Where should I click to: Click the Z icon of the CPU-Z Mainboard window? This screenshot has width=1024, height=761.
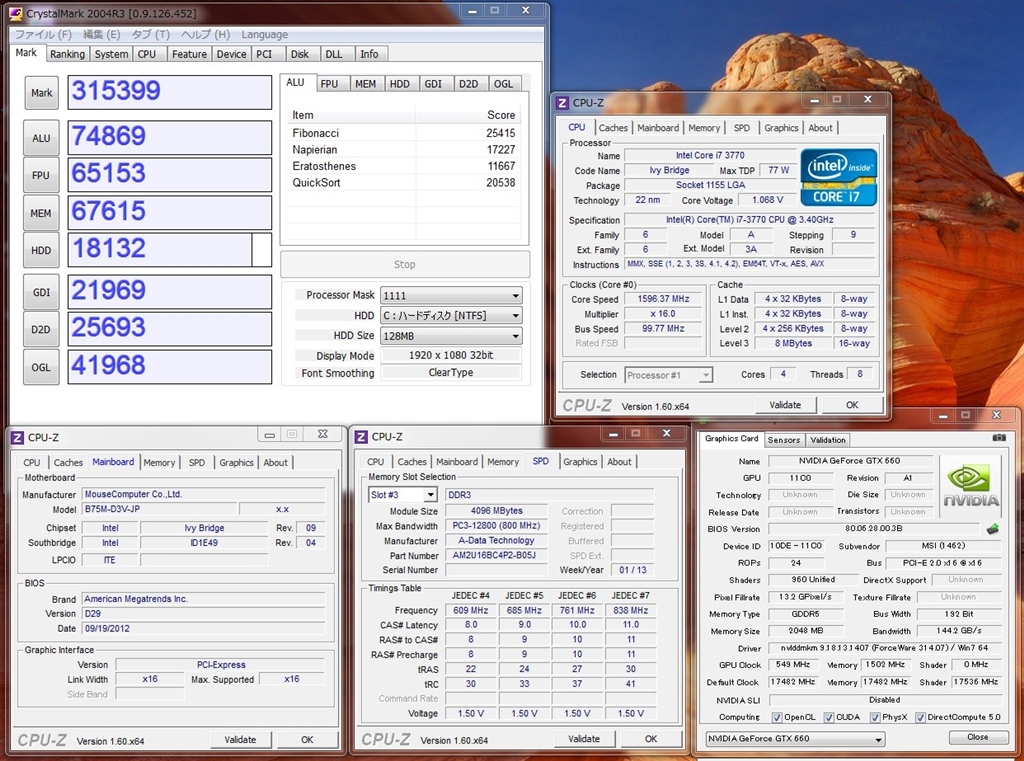tap(18, 437)
